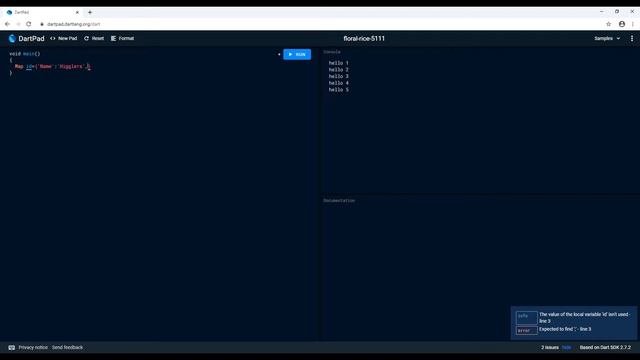Click the Documentation panel label
640x360 pixels.
coord(339,200)
